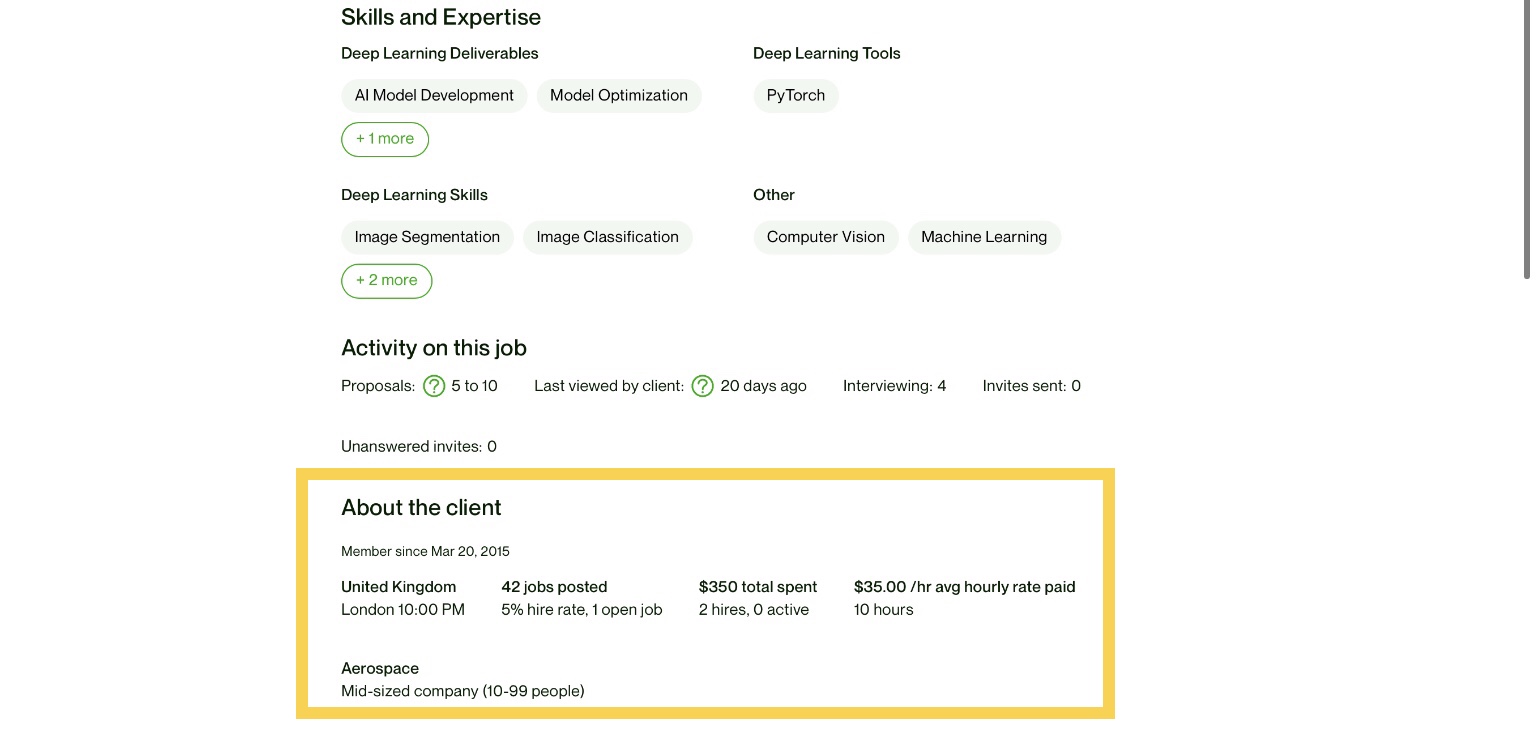Select the Model Optimization skill tag
This screenshot has height=729, width=1536.
[x=619, y=96]
